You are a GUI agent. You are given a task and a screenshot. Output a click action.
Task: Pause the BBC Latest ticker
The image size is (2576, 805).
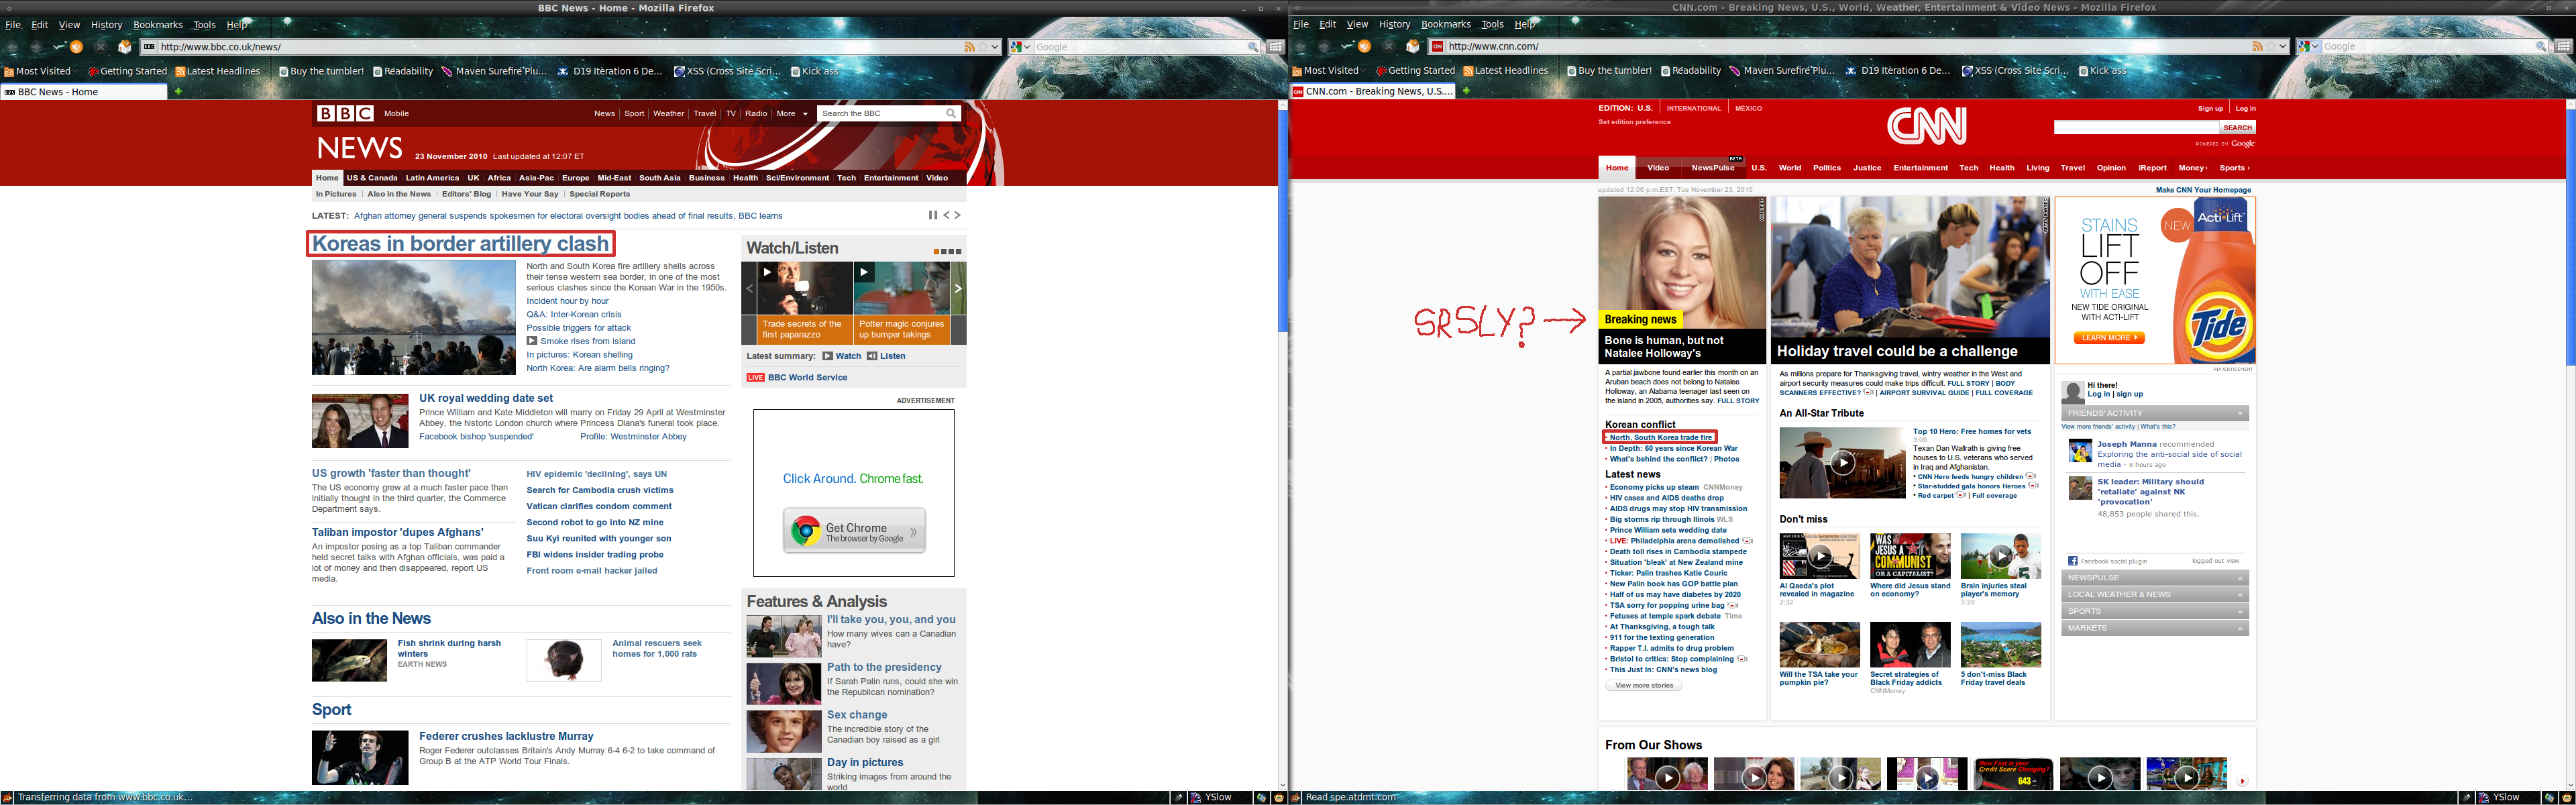coord(932,215)
